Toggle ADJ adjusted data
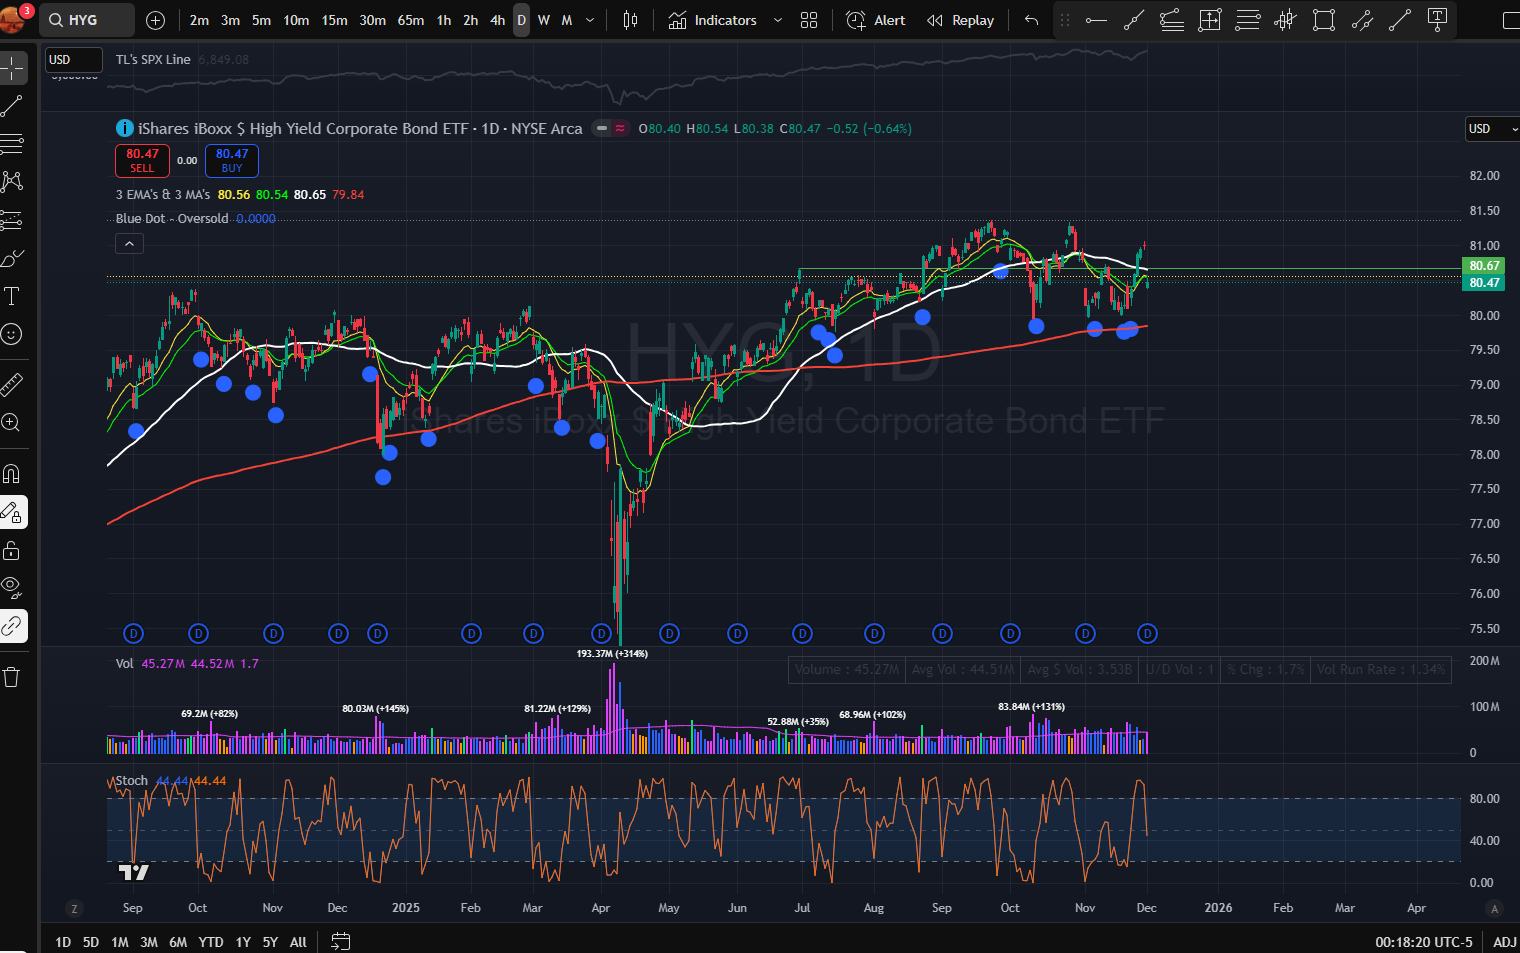 tap(1505, 942)
